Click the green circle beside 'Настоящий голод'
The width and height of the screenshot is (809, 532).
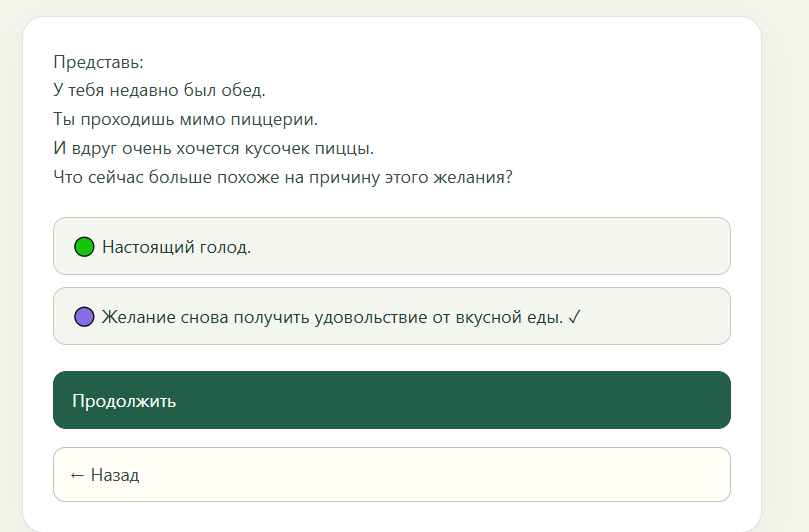[84, 247]
